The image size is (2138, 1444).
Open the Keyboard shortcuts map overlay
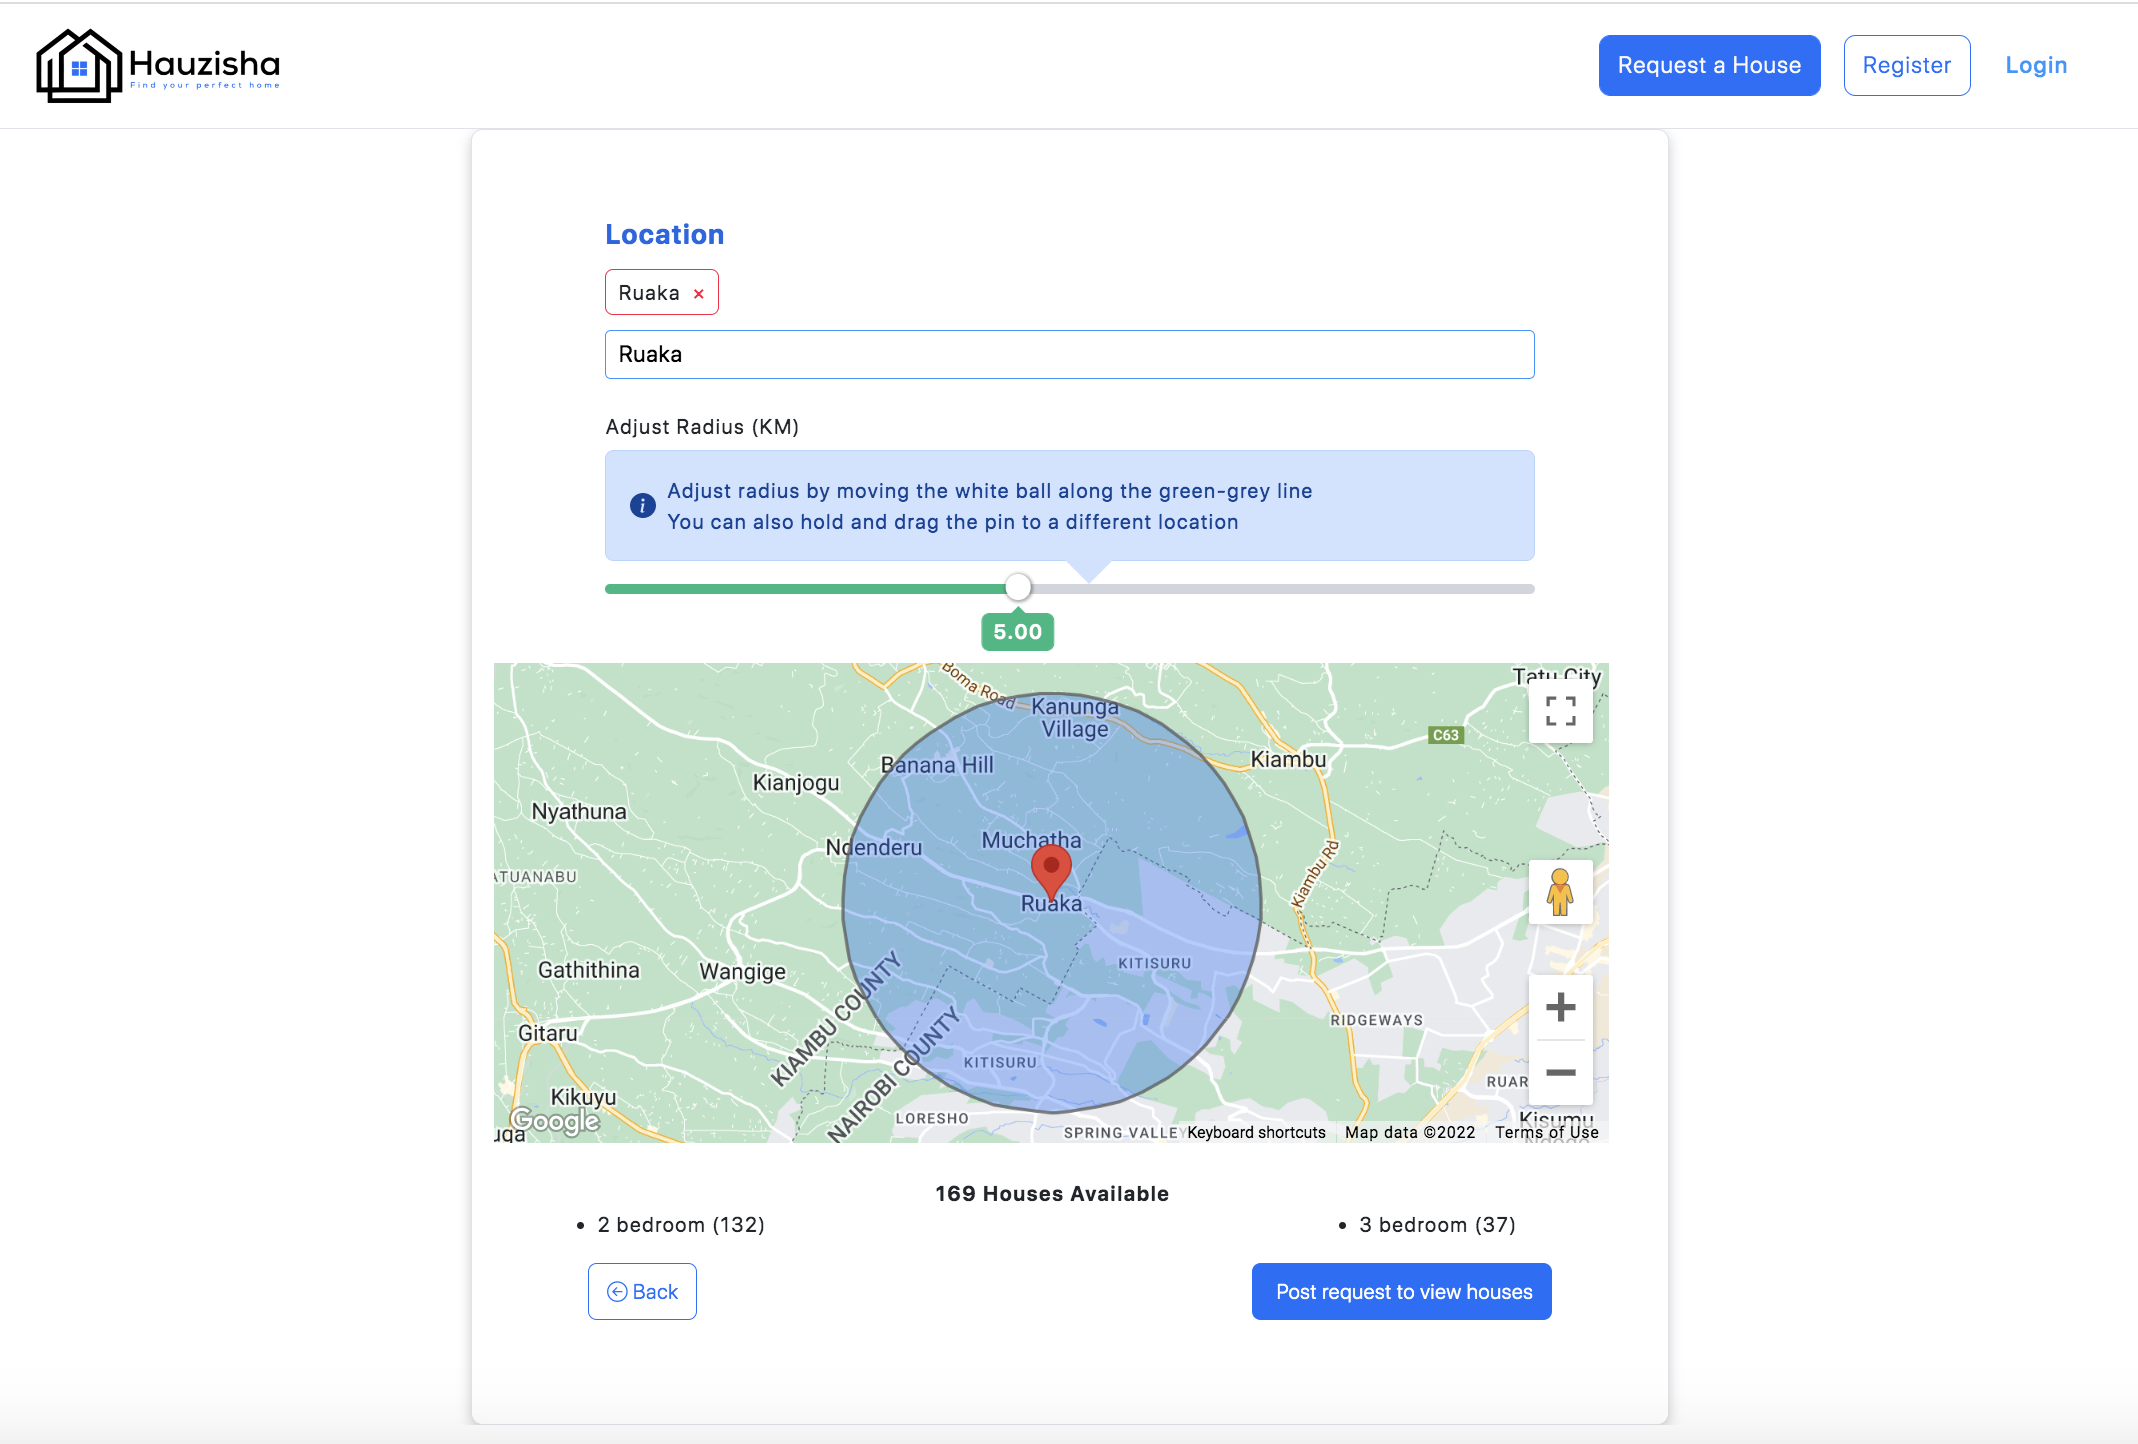coord(1255,1132)
